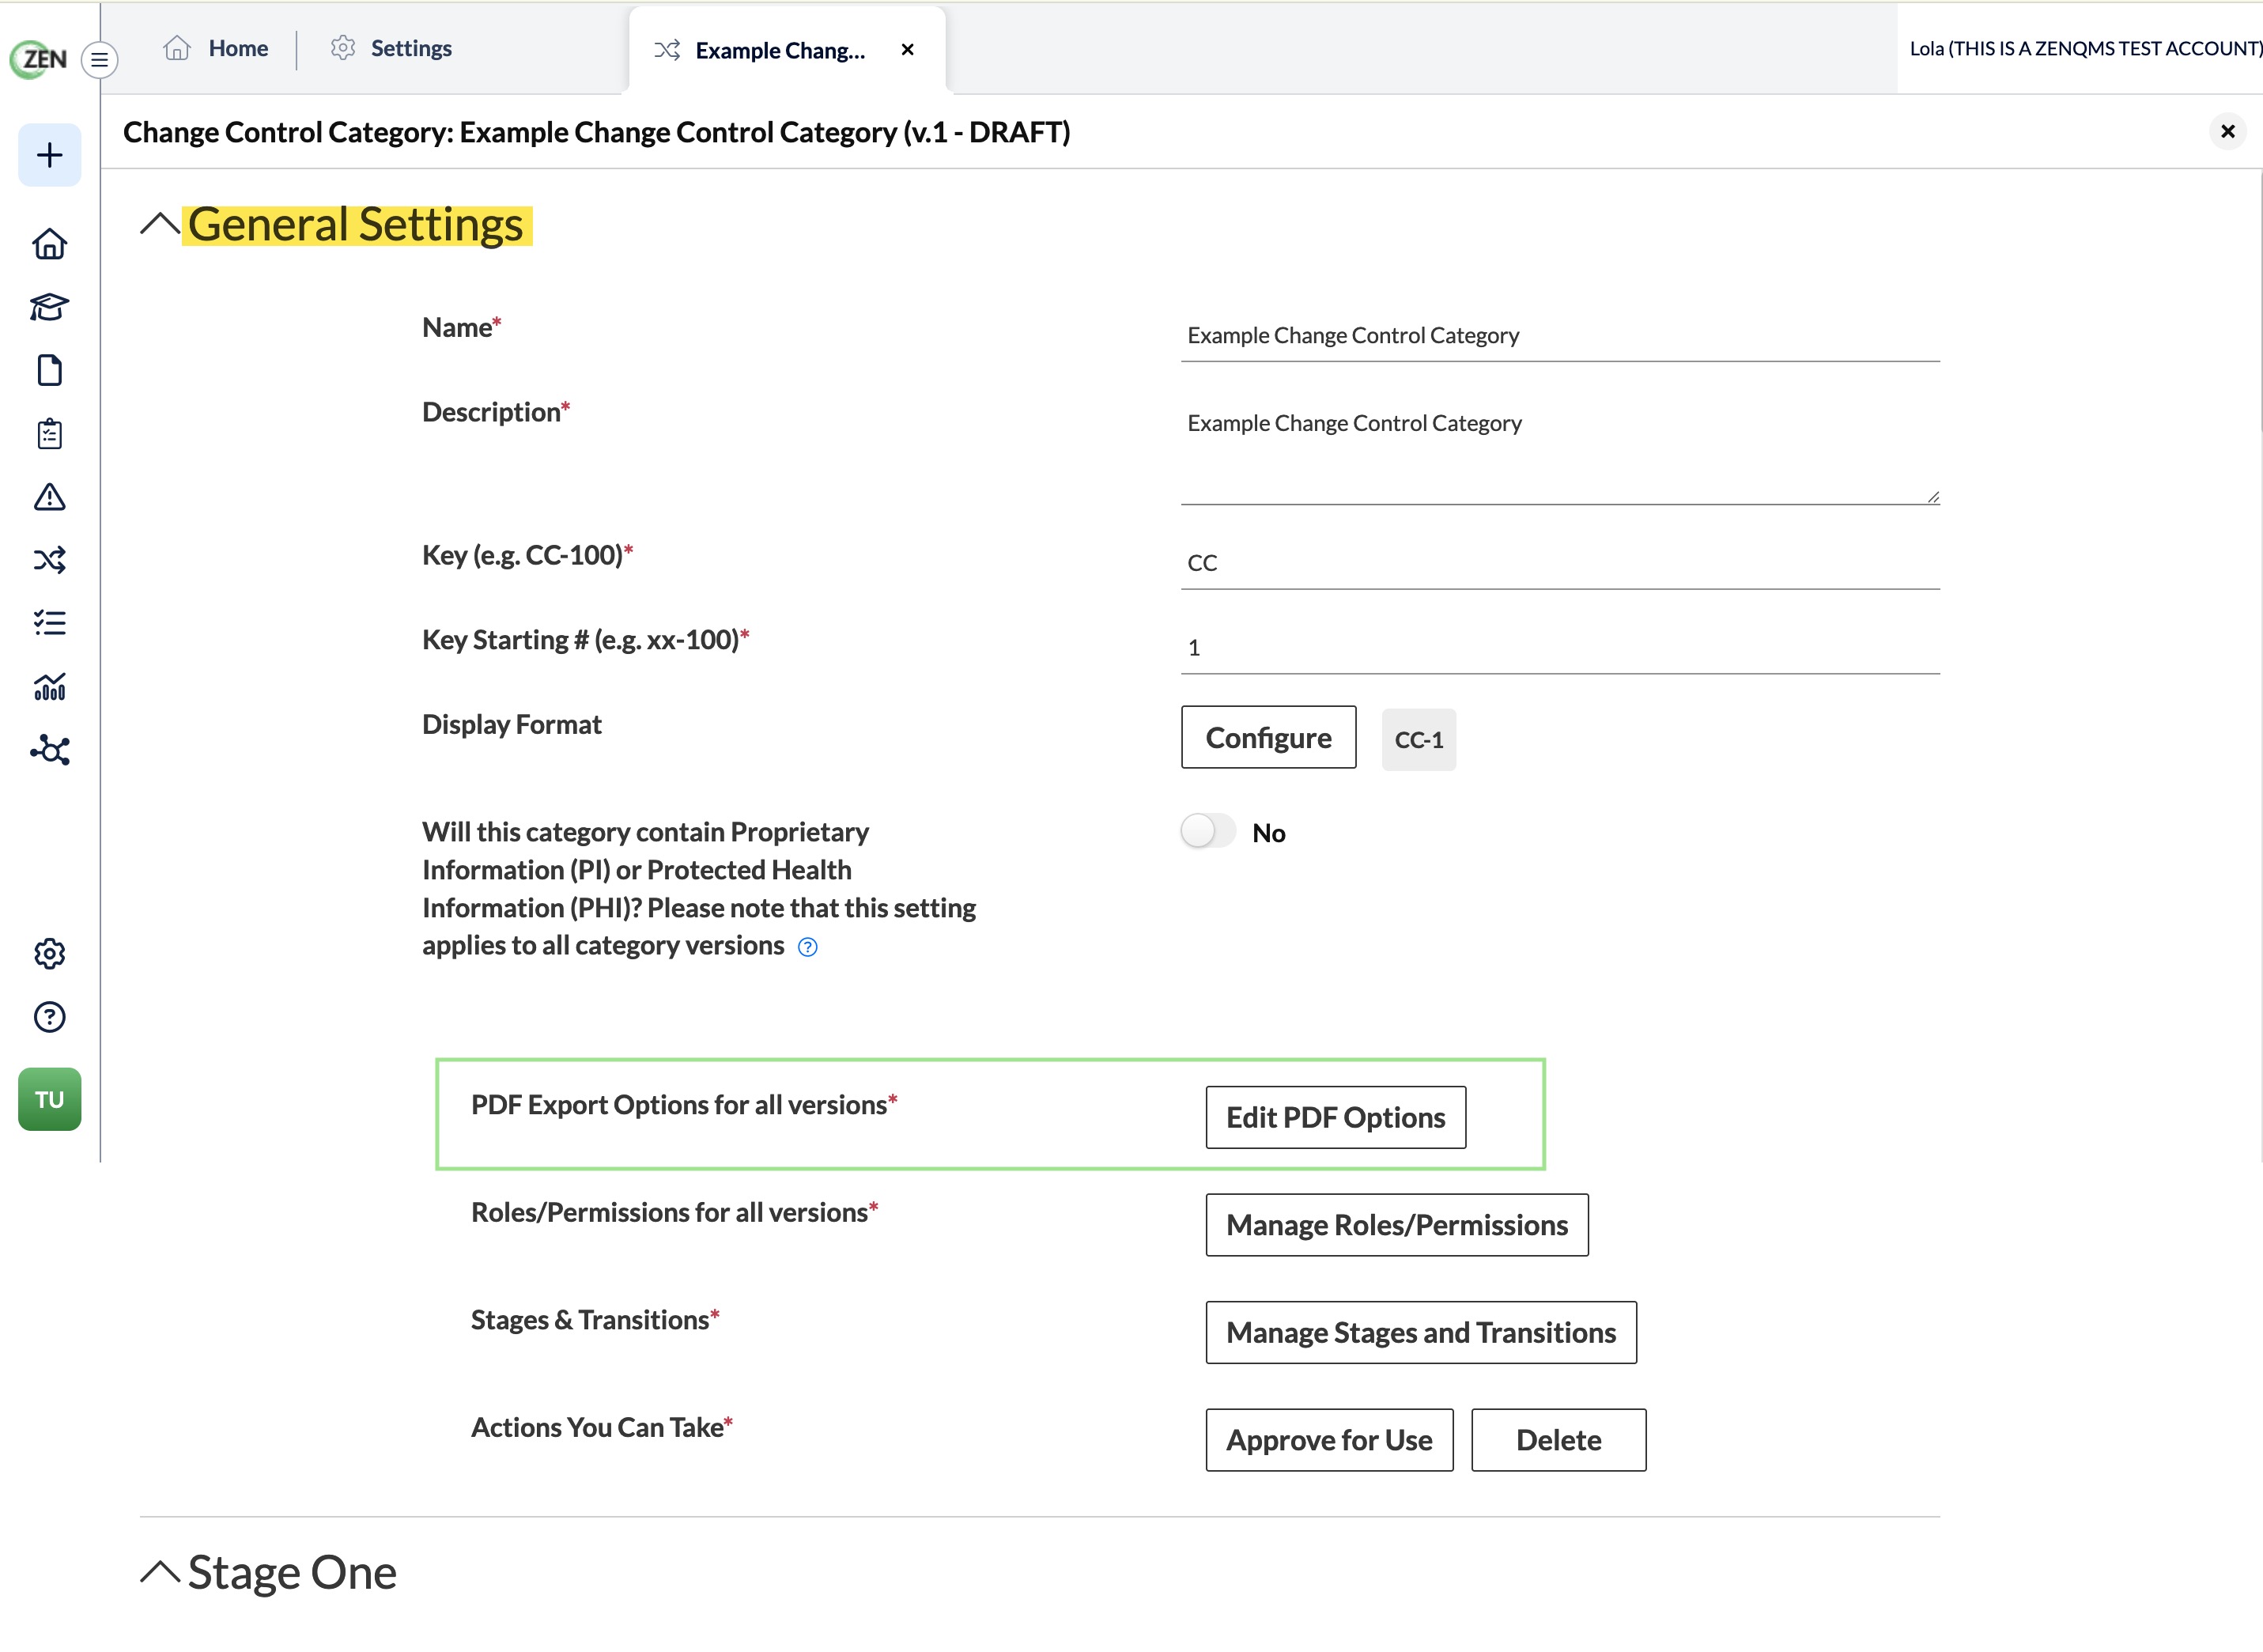Click Manage Stages and Transitions button

(1421, 1332)
